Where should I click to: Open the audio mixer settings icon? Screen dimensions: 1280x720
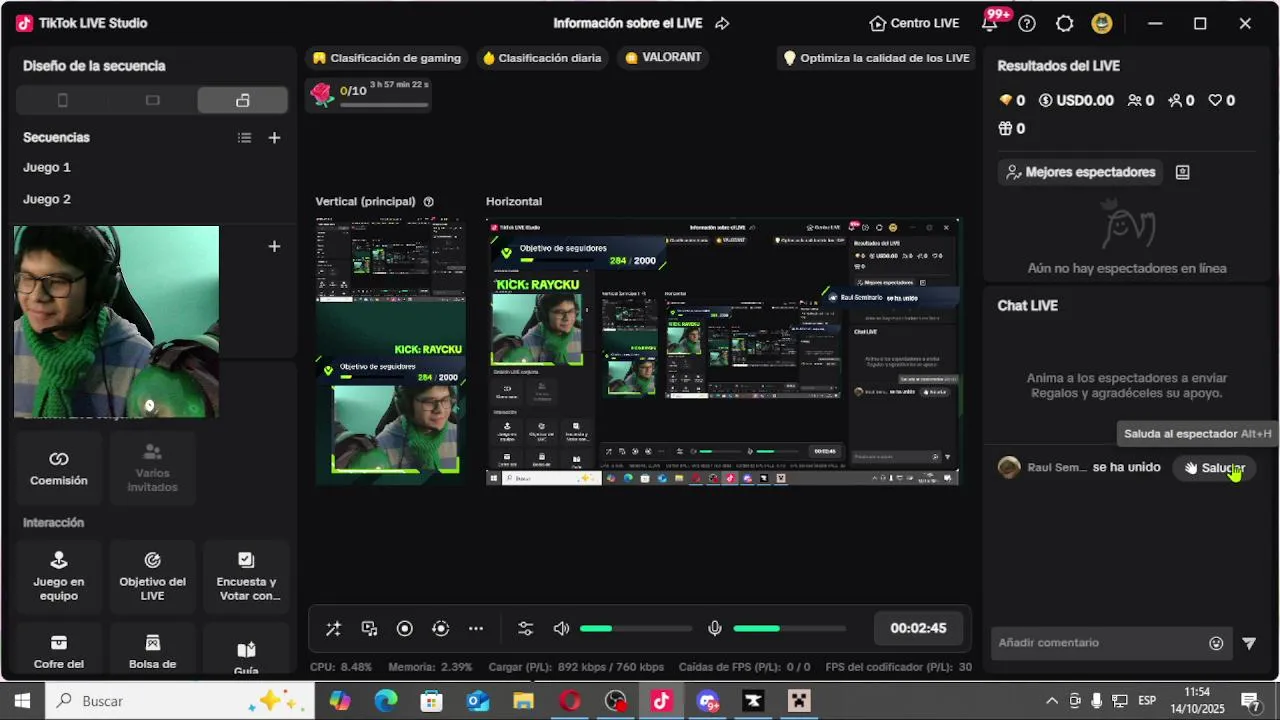pos(525,628)
